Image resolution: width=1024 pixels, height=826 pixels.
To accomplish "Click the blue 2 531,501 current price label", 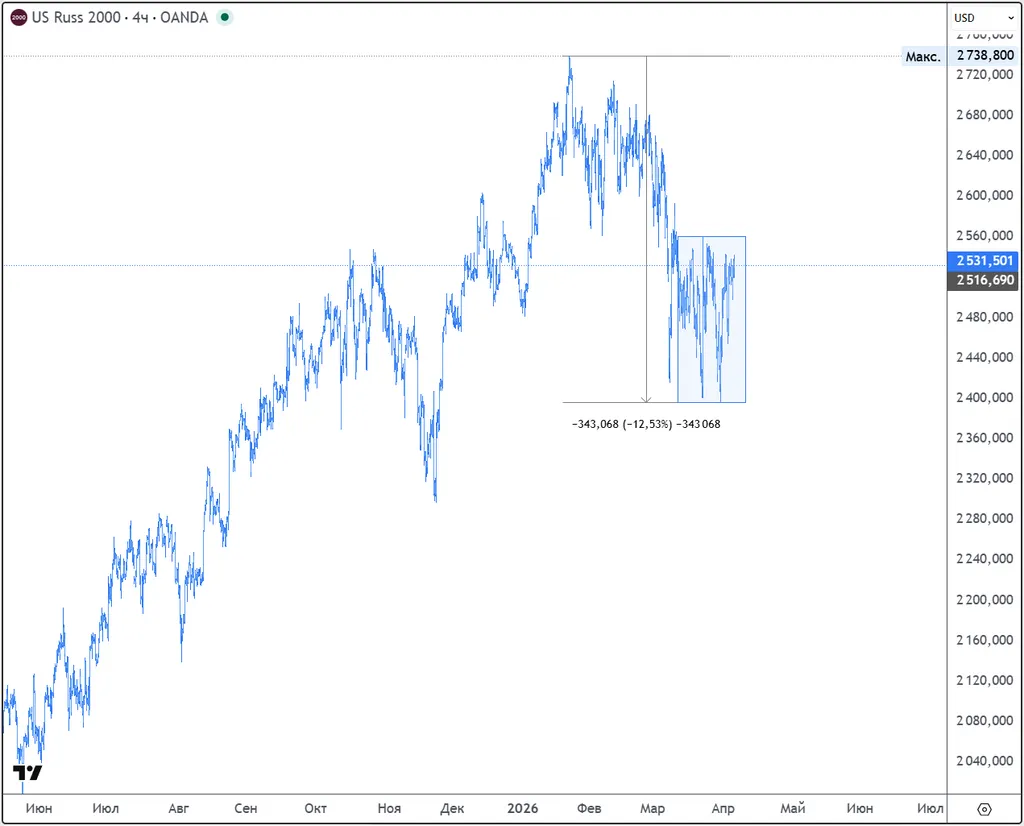I will click(985, 261).
